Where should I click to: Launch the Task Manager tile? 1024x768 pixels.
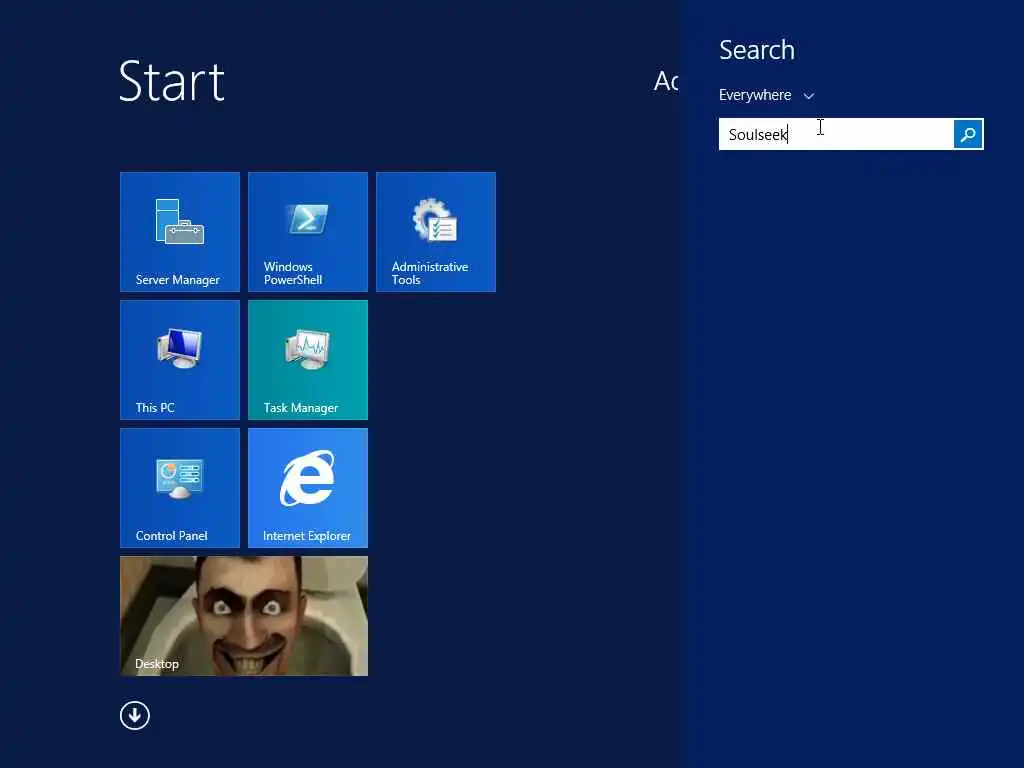[308, 360]
